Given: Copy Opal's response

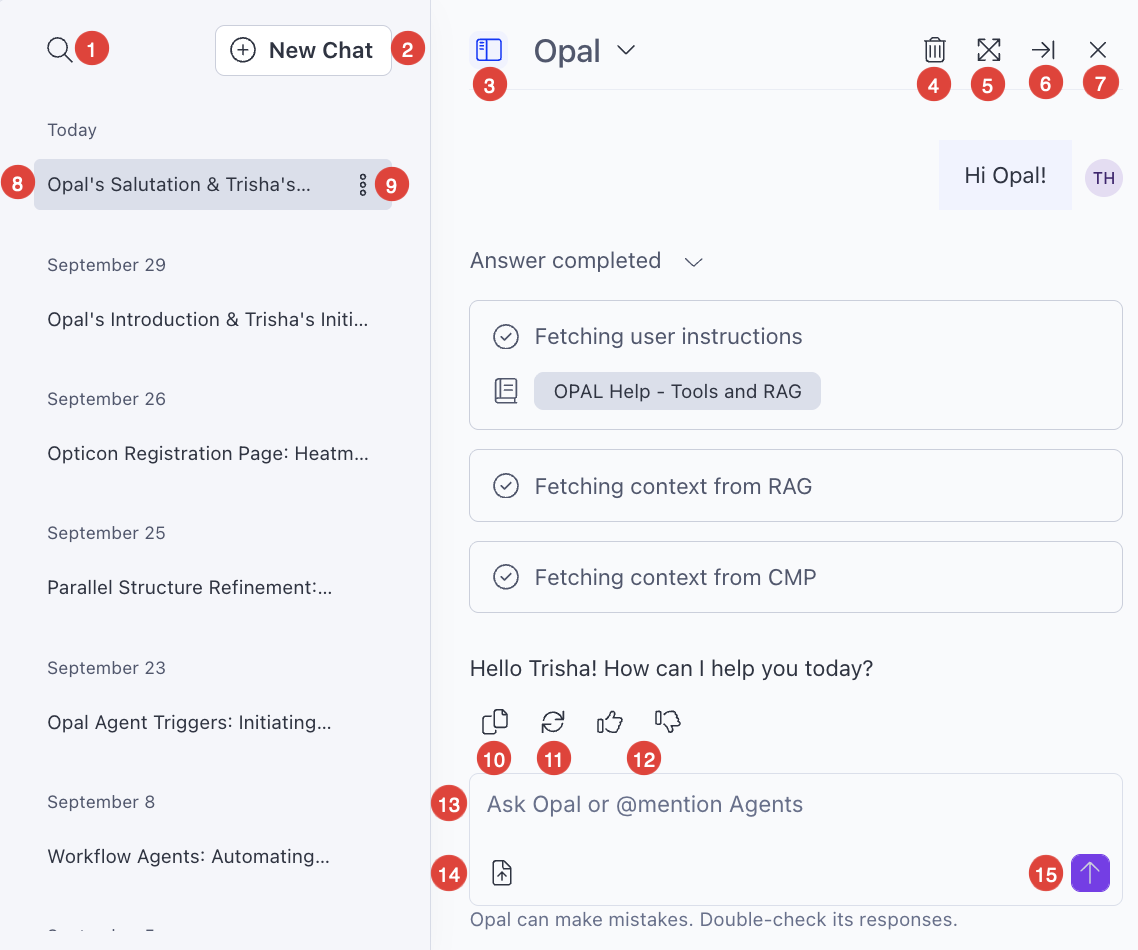Looking at the screenshot, I should [x=494, y=721].
